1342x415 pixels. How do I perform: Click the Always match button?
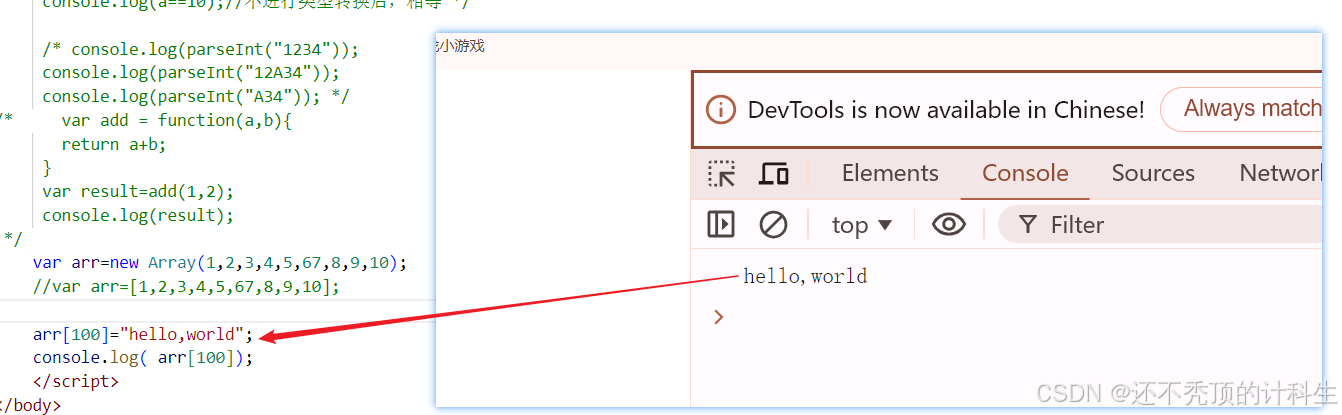[1242, 109]
